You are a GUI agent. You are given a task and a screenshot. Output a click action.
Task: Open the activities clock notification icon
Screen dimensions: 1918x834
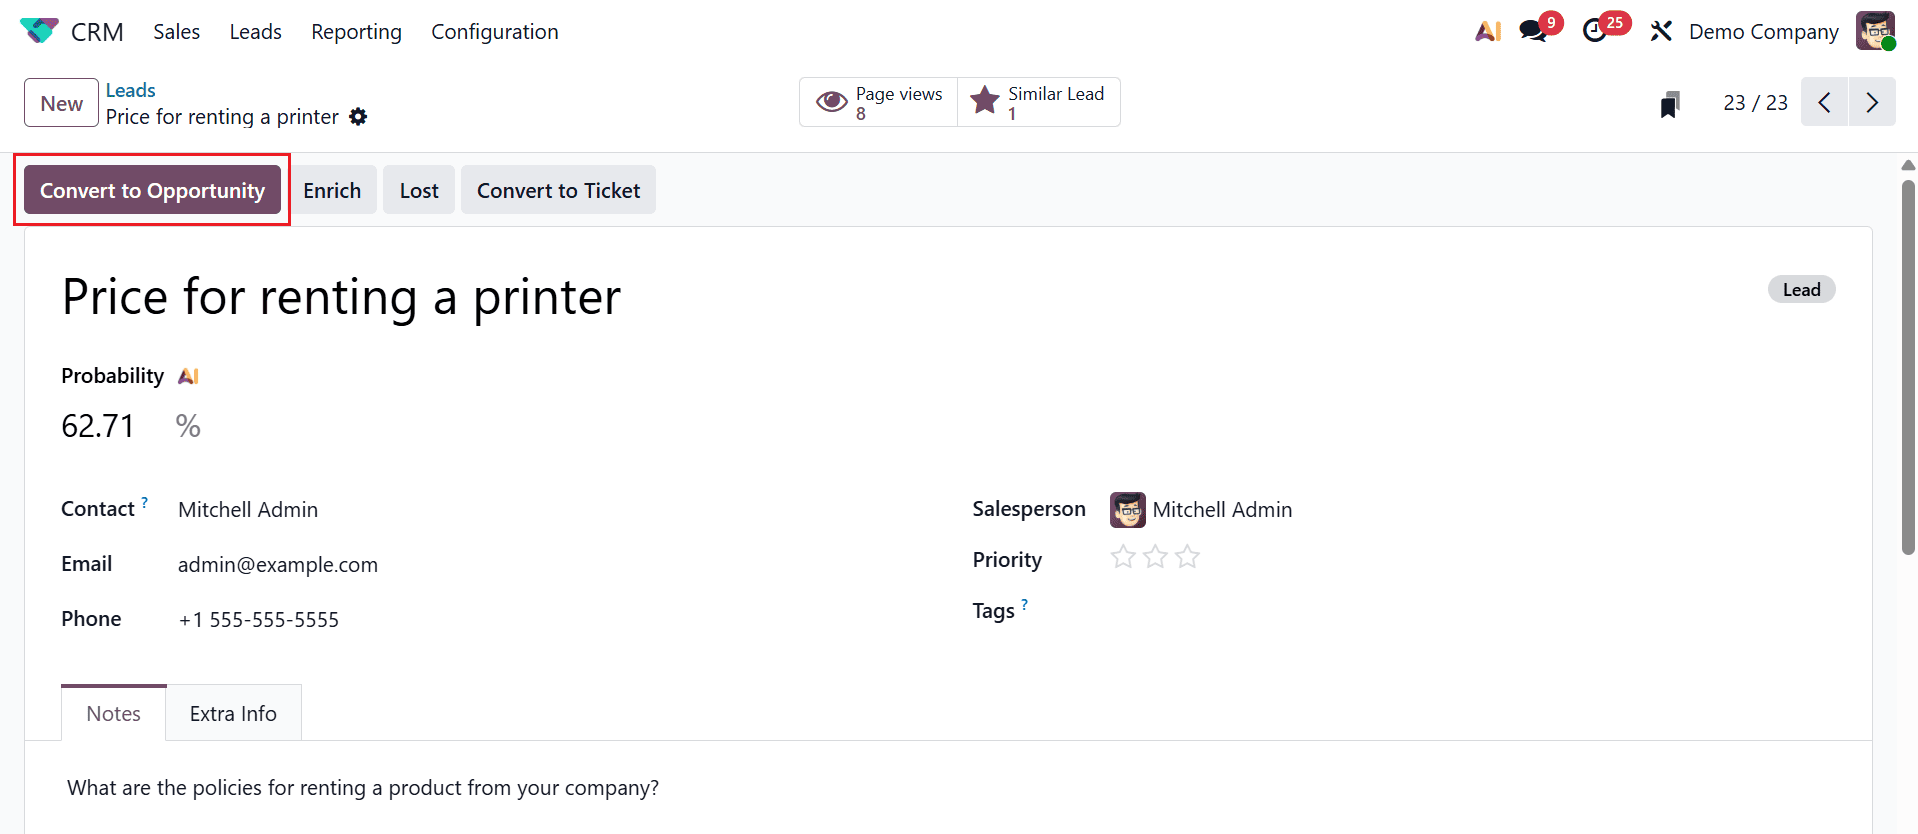[1595, 31]
